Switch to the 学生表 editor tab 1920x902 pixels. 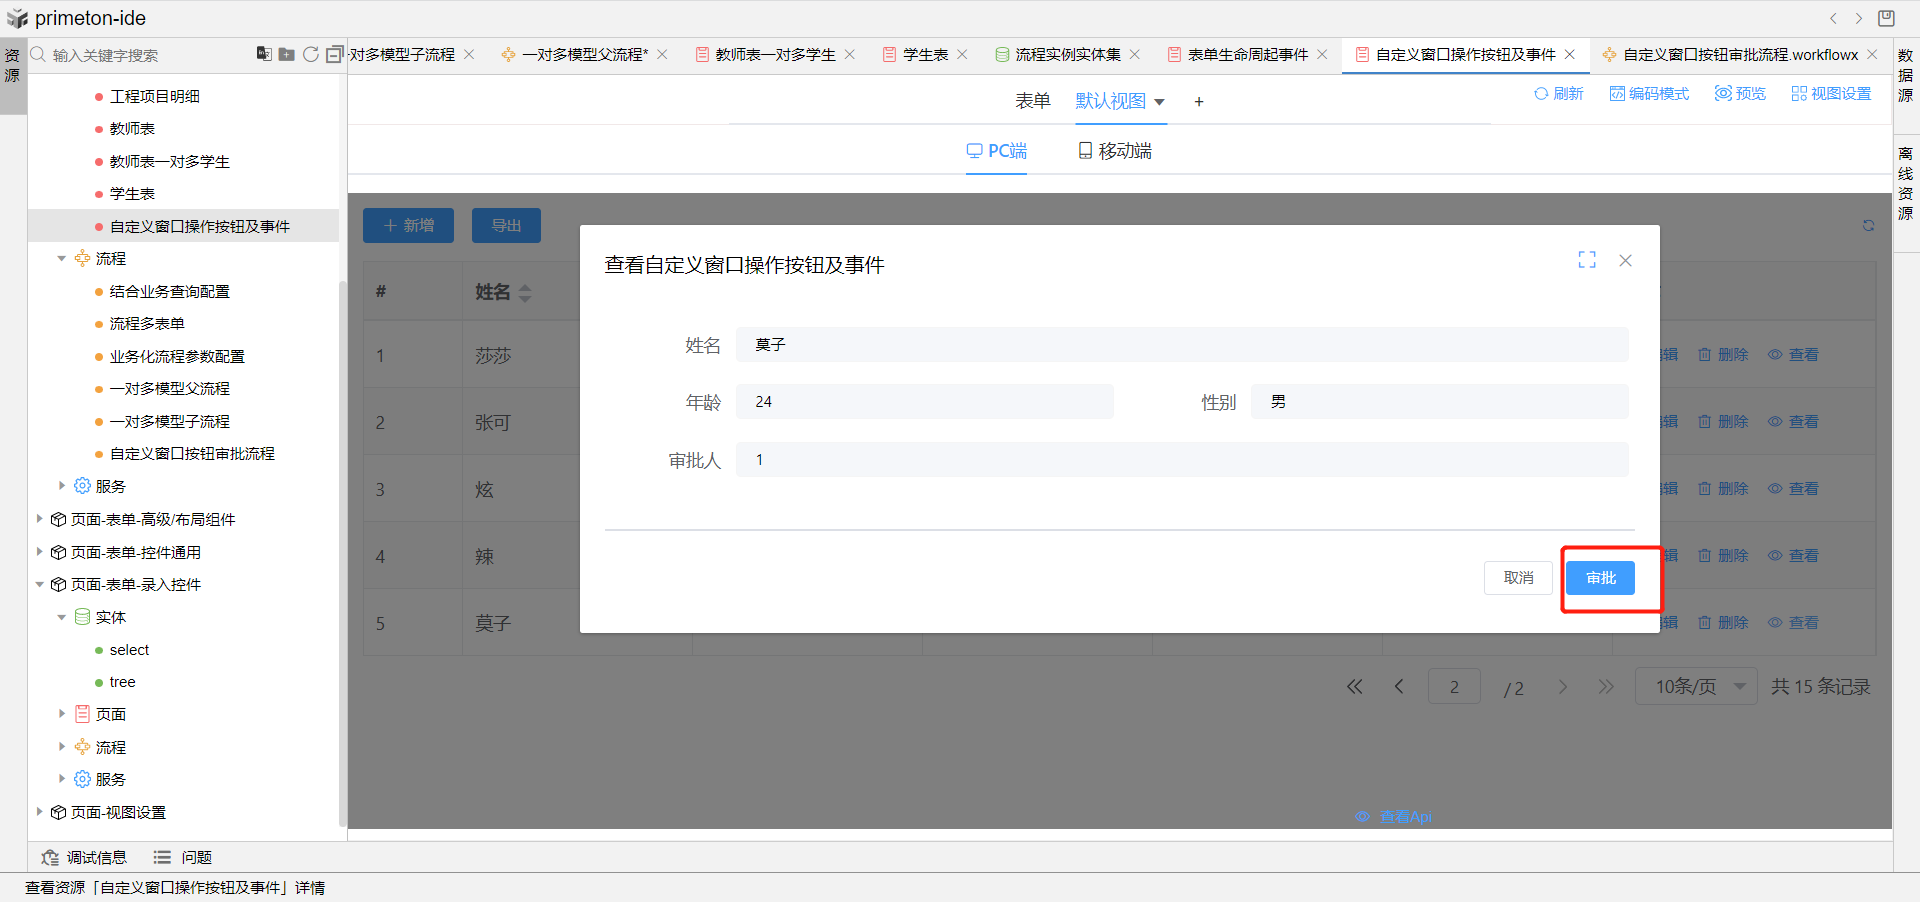tap(924, 55)
